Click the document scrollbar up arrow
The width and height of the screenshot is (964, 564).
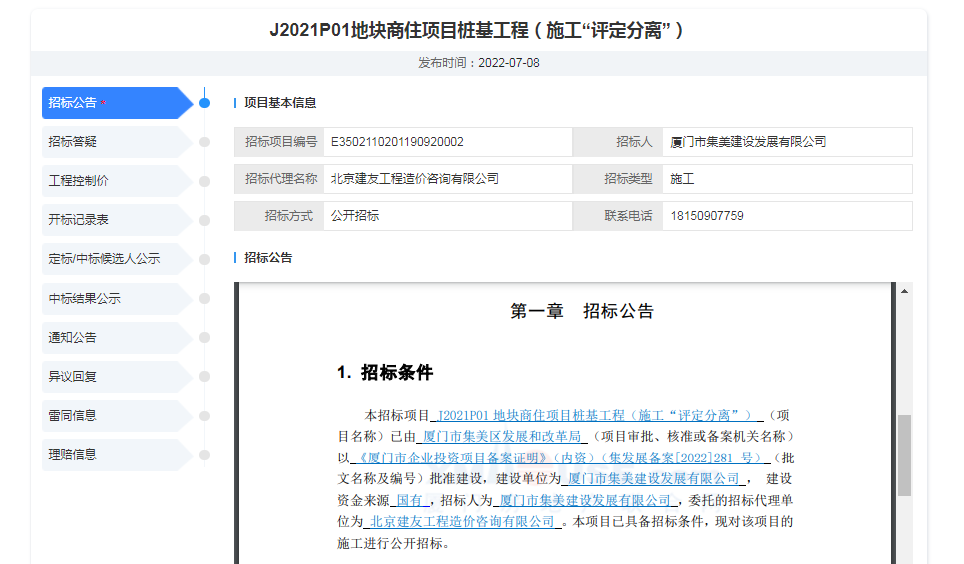click(x=904, y=291)
